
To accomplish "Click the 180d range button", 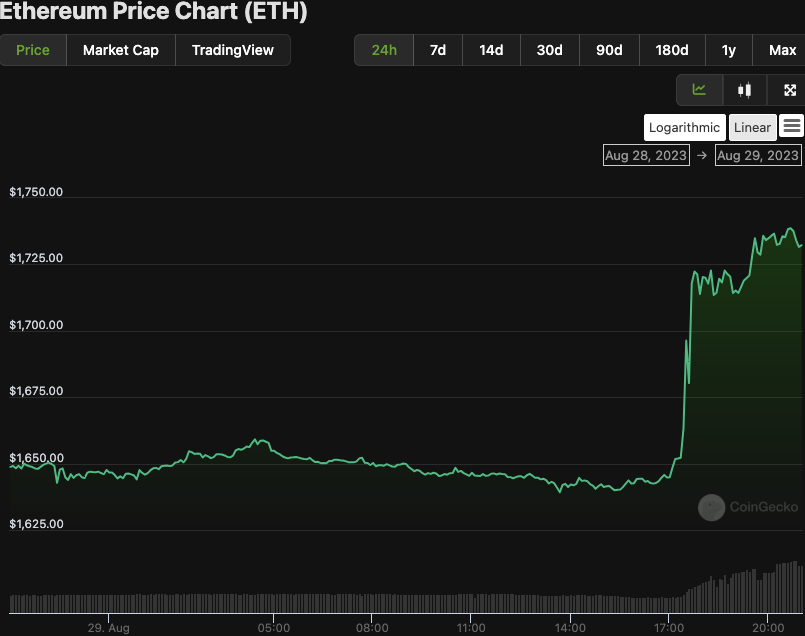I will click(x=671, y=50).
